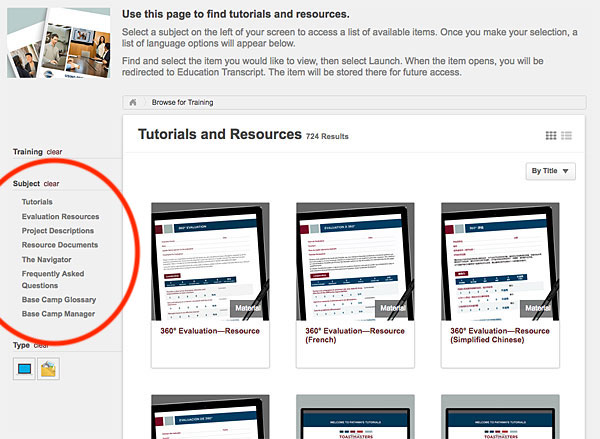Switch to grid view layout
This screenshot has height=439, width=600.
(x=551, y=136)
